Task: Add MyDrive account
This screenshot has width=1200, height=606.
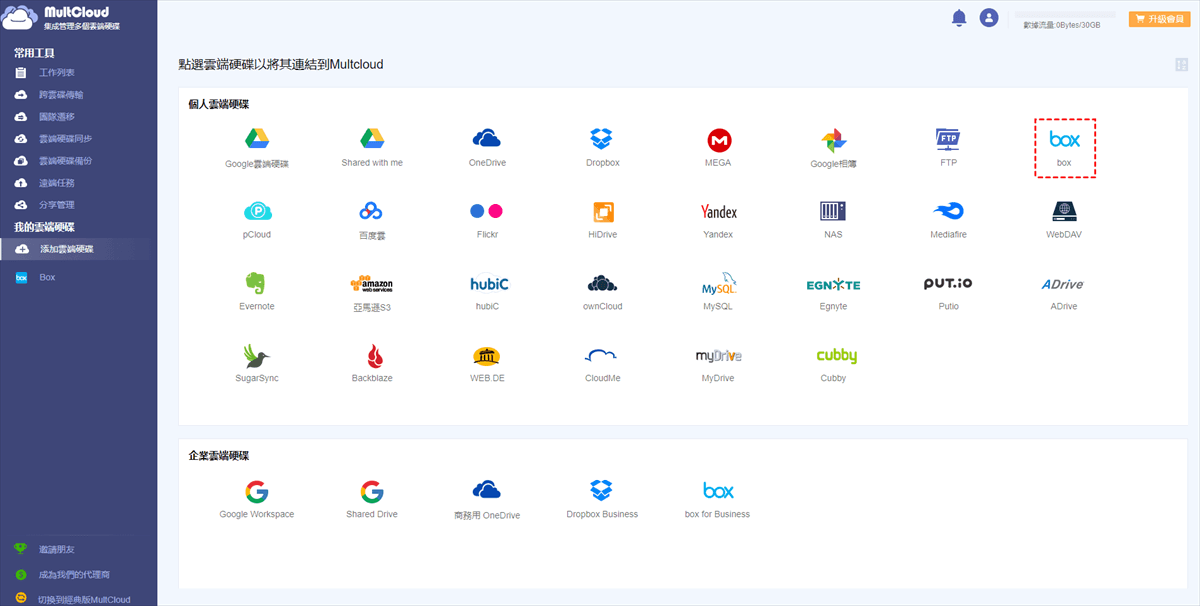Action: pos(718,356)
